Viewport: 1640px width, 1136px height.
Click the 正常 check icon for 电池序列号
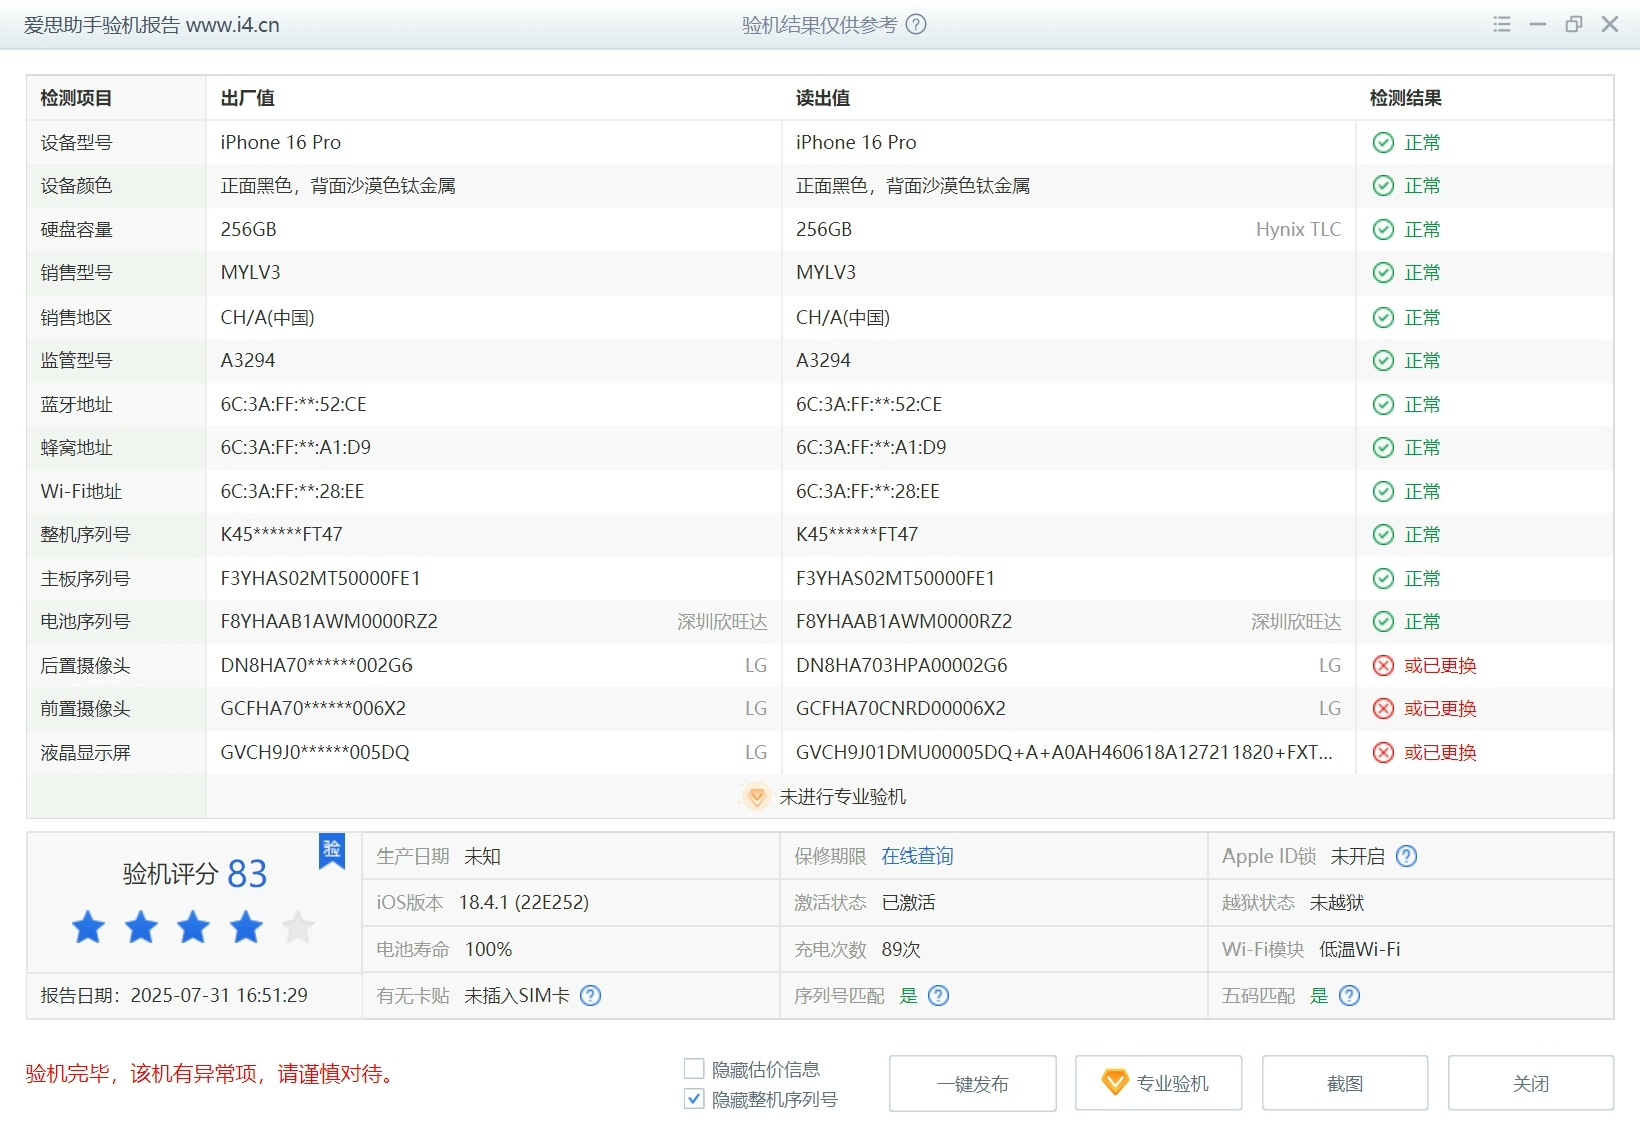point(1383,622)
